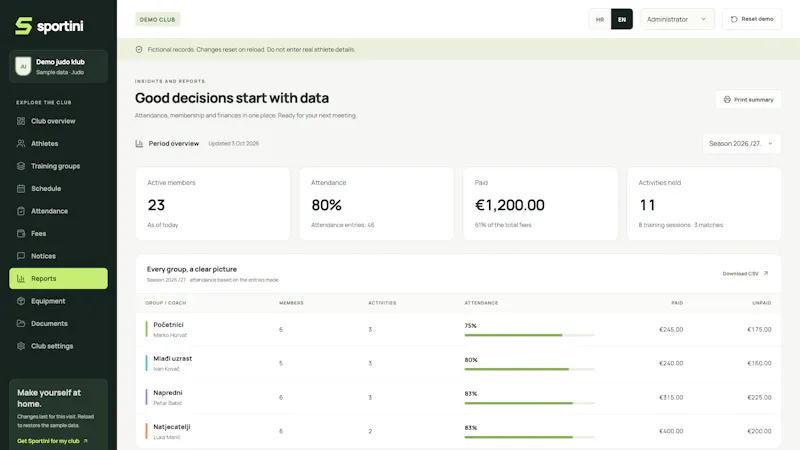
Task: Click the Print summary button
Action: pyautogui.click(x=748, y=99)
